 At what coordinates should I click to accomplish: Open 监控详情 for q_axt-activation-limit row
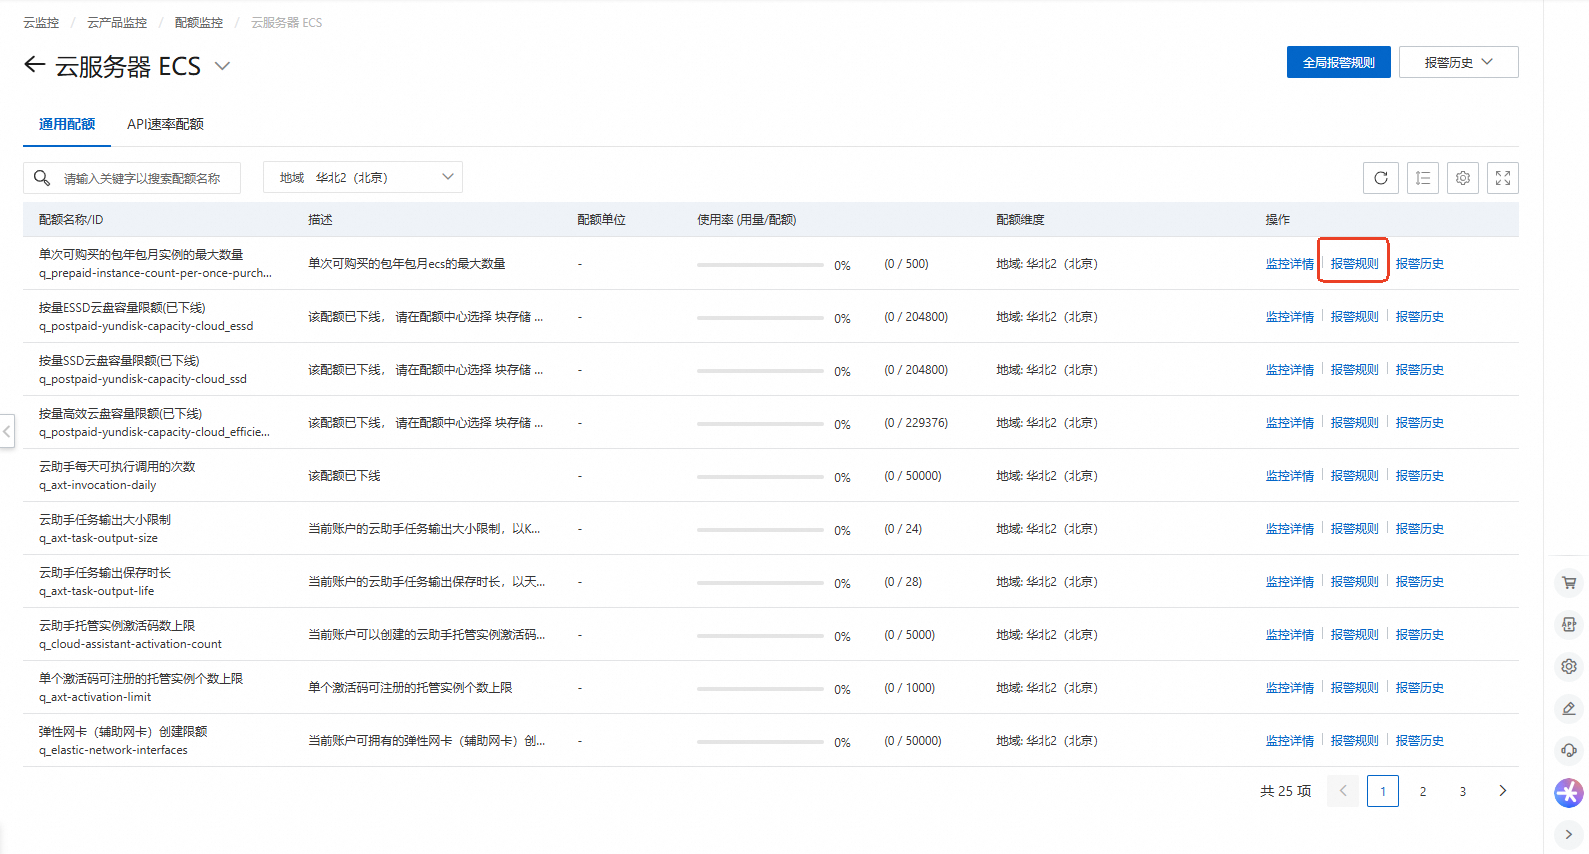(x=1290, y=688)
